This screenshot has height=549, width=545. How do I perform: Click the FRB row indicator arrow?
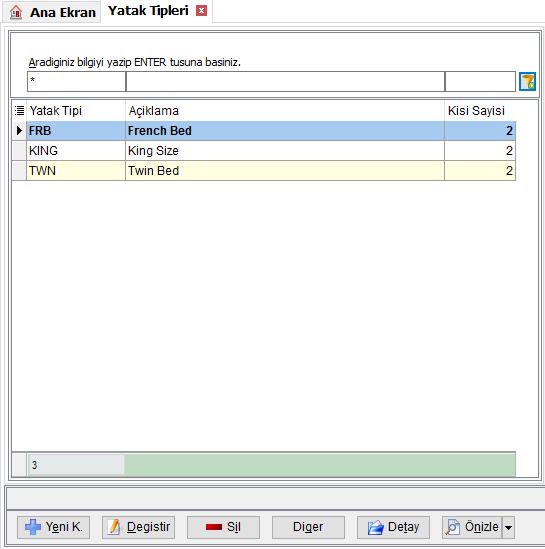coord(19,131)
